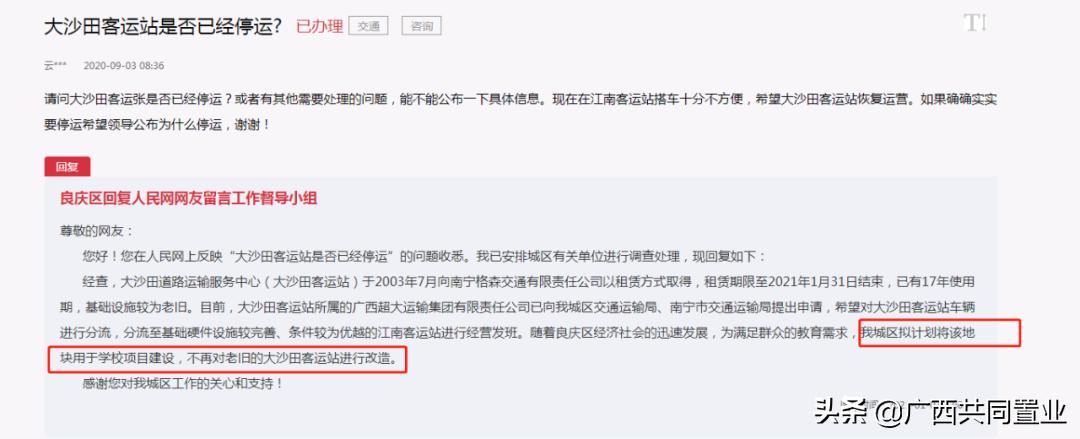Viewport: 1080px width, 439px height.
Task: Open the red 回复 tab label
Action: (x=68, y=167)
